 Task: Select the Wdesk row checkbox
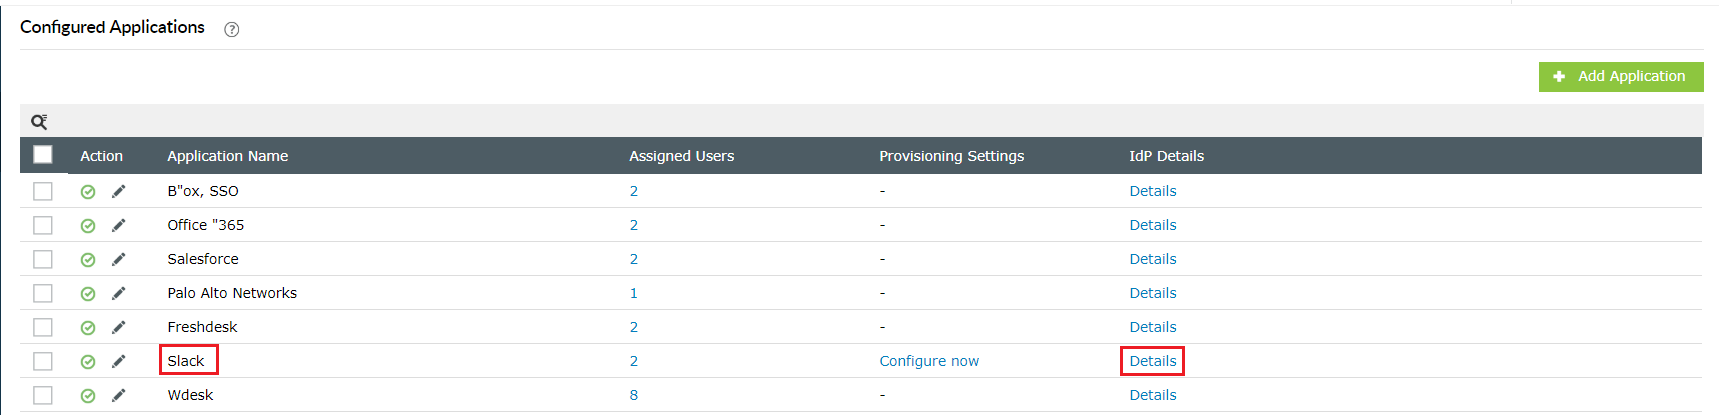coord(43,395)
